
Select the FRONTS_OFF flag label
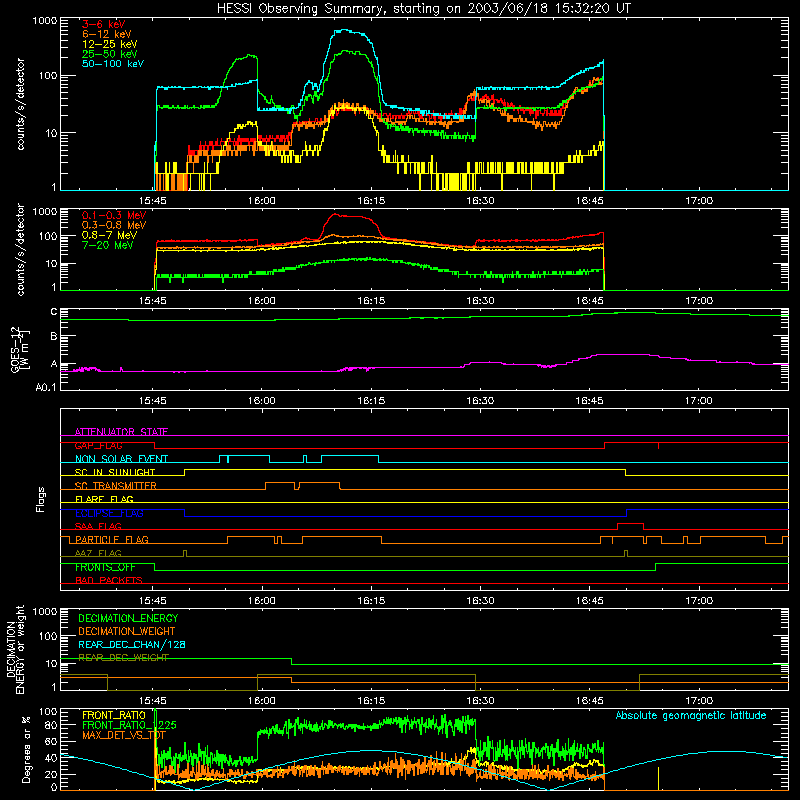(105, 567)
